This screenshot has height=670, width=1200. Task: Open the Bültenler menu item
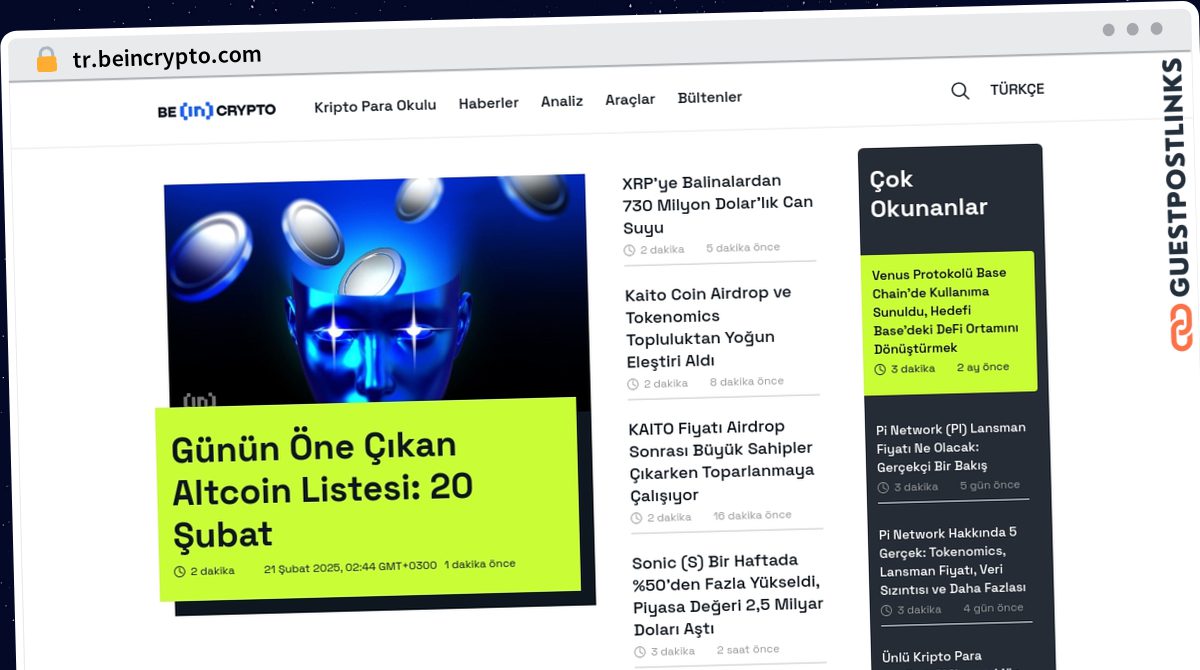click(x=710, y=97)
